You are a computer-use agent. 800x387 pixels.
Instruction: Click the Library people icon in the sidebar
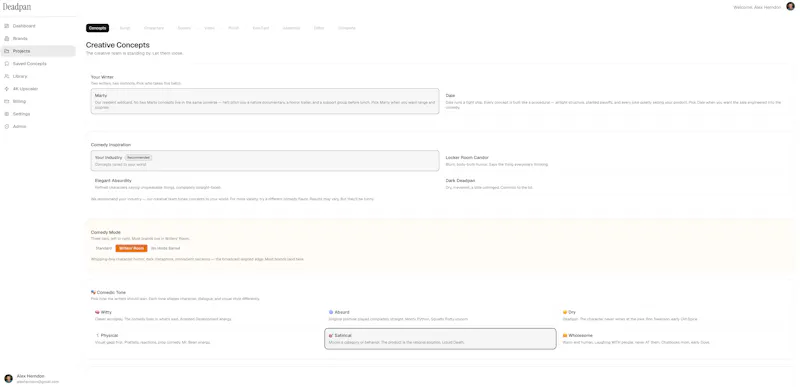click(7, 76)
